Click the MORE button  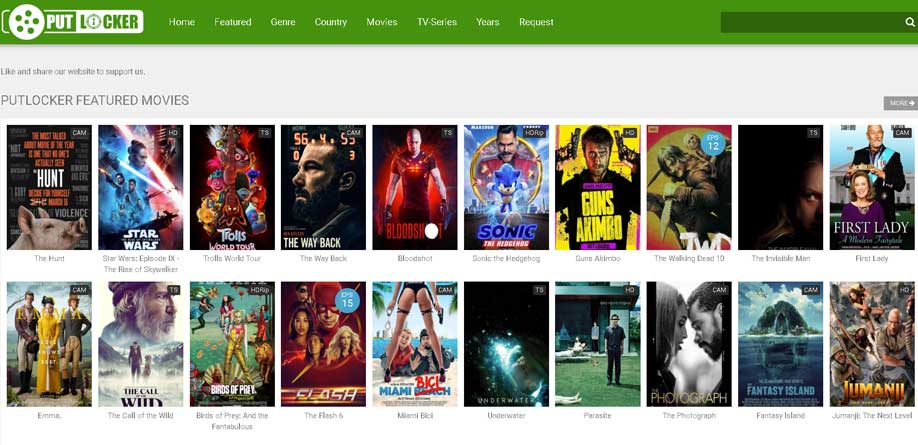(900, 103)
